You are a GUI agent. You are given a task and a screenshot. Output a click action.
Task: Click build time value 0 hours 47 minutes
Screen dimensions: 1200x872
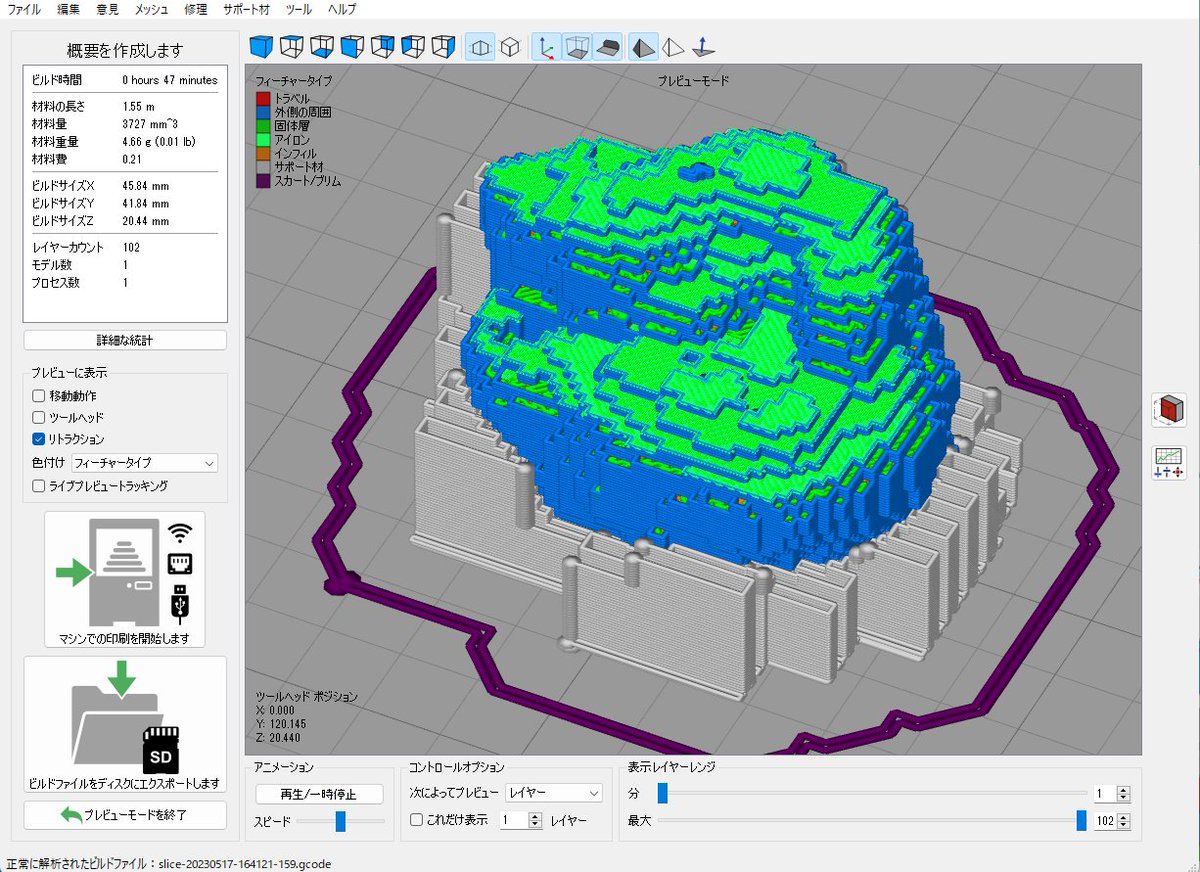(x=170, y=80)
